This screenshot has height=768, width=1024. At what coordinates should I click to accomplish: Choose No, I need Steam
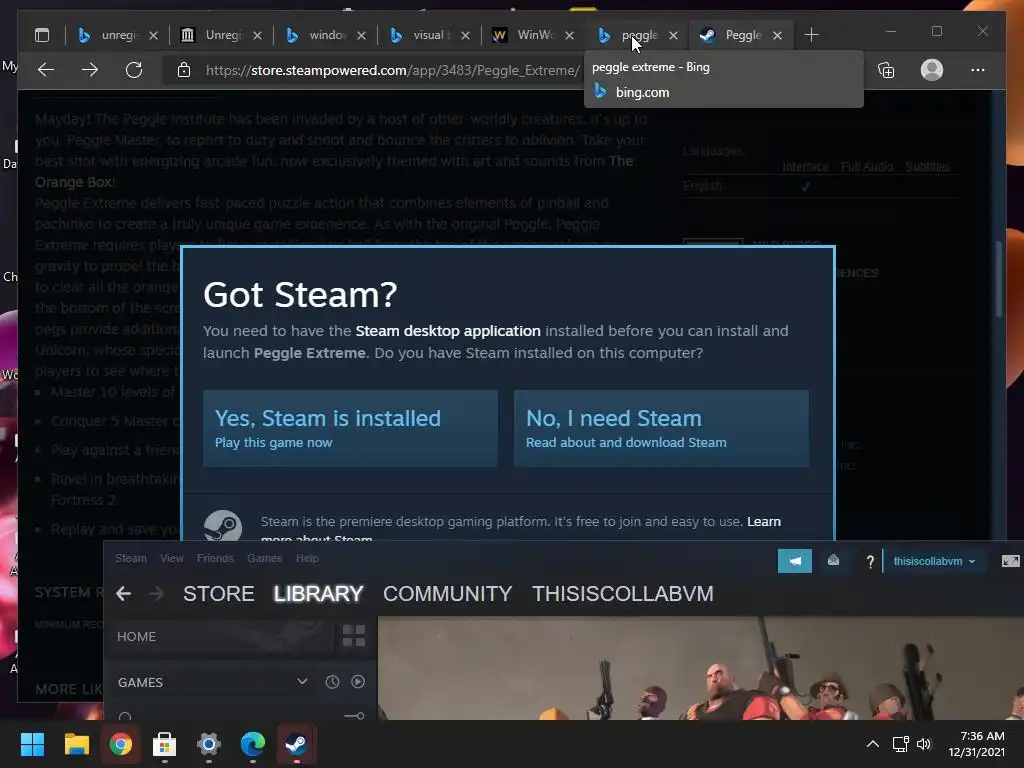[x=662, y=428]
